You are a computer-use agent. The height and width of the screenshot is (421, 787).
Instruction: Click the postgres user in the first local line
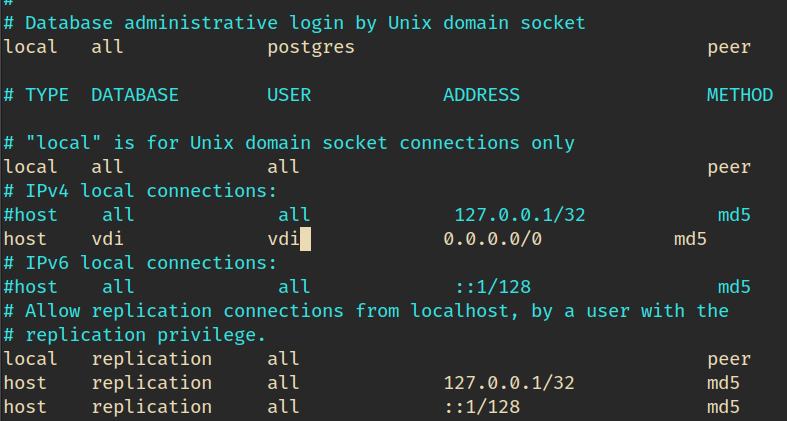(311, 47)
